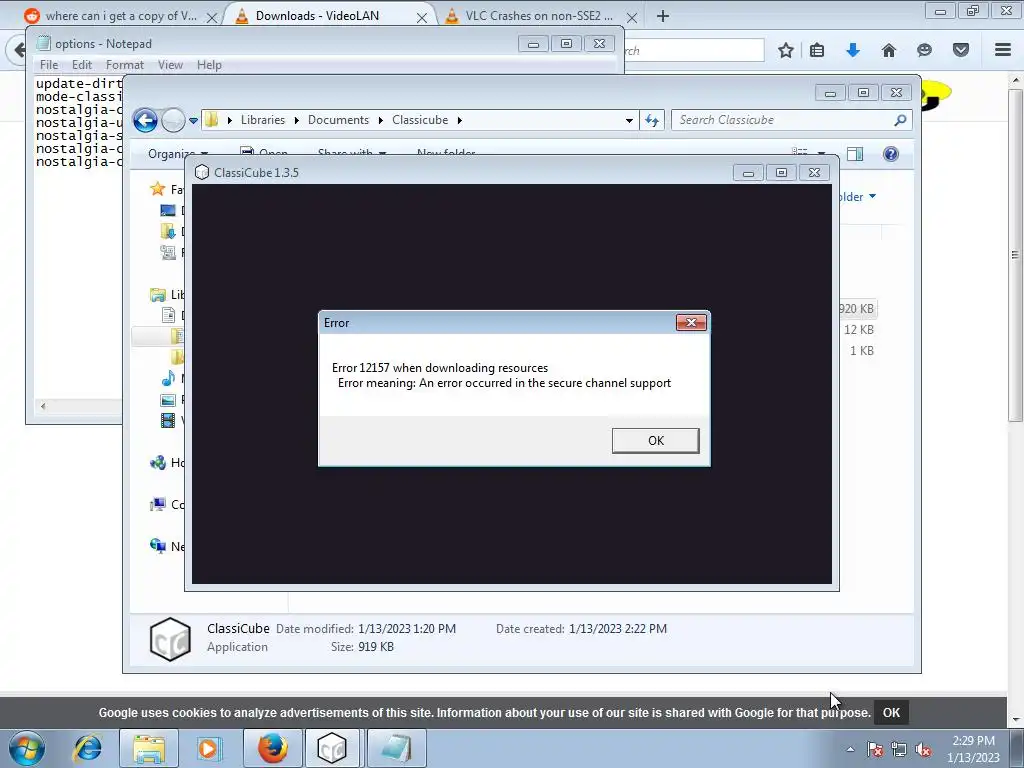Select the 1 KB file size entry
1024x768 pixels.
[861, 351]
